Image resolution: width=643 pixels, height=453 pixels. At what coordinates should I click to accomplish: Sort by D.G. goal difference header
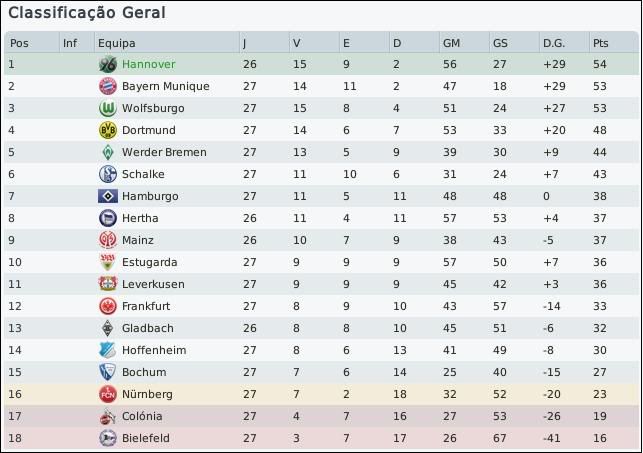553,43
